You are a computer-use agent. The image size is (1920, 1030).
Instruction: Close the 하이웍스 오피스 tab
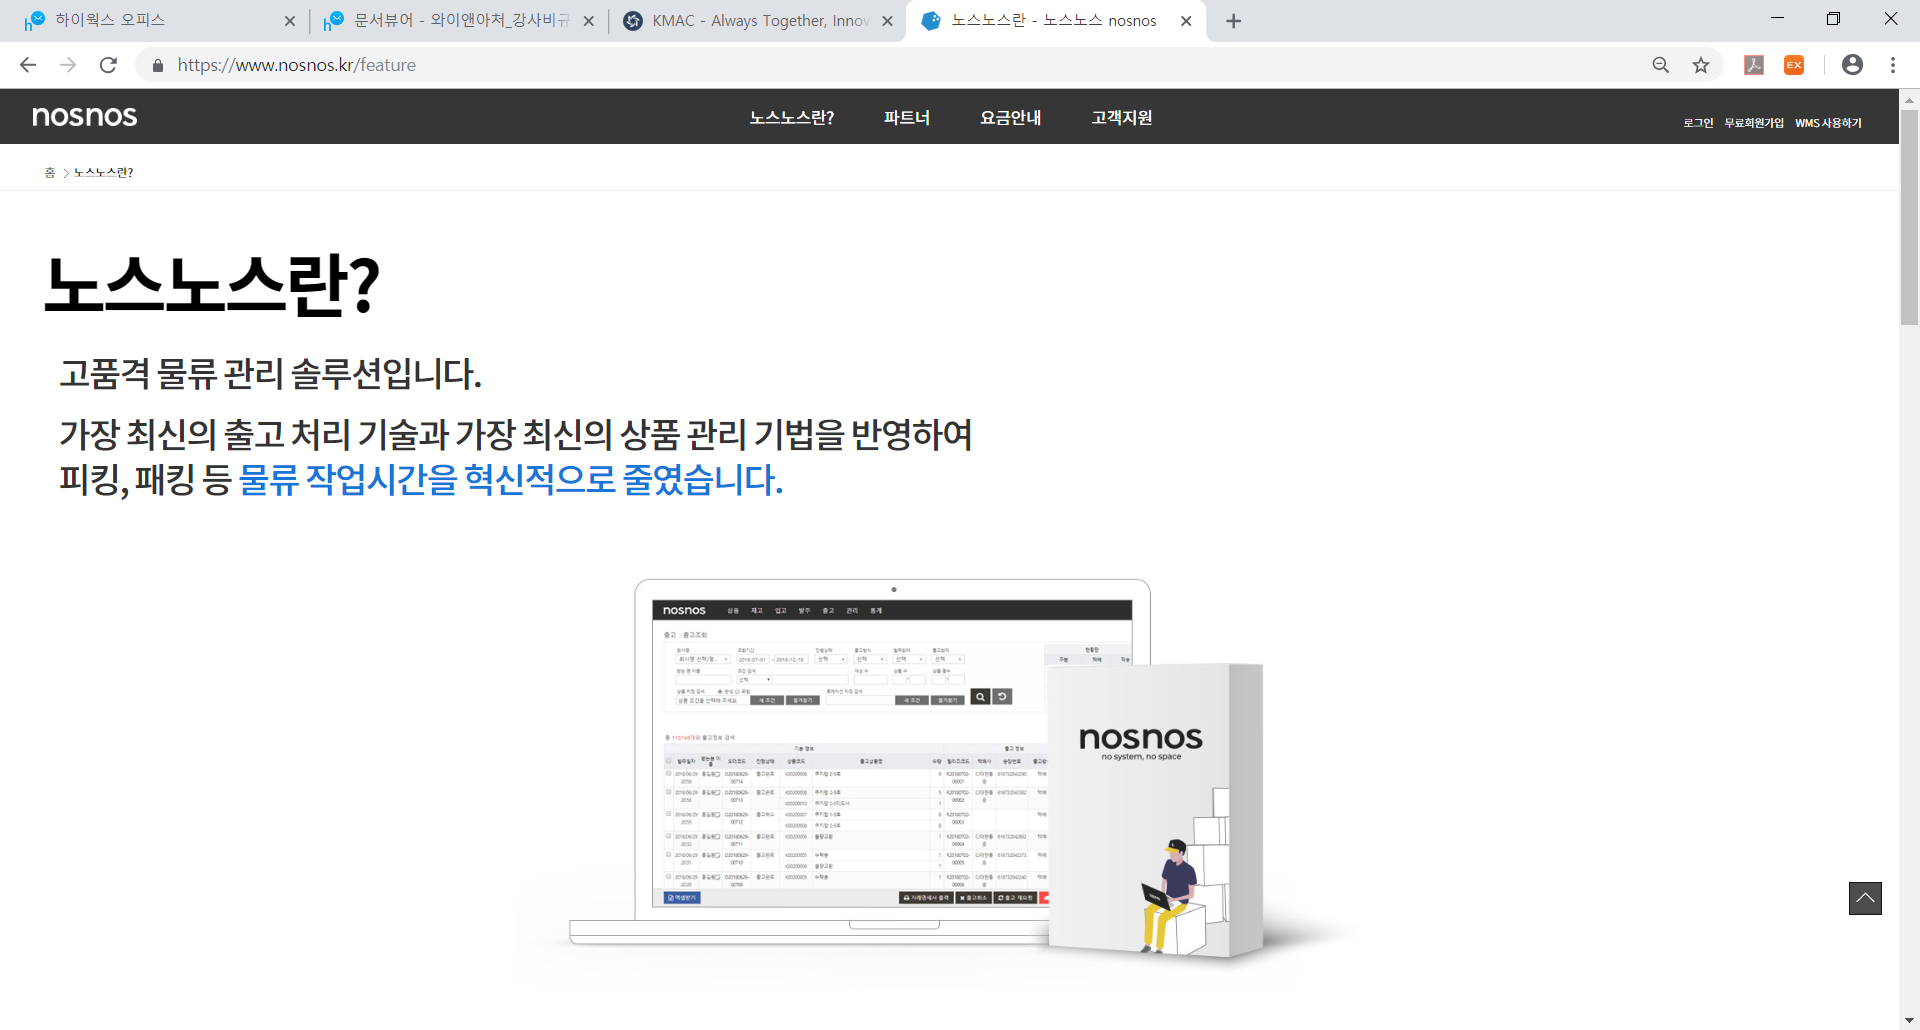290,21
